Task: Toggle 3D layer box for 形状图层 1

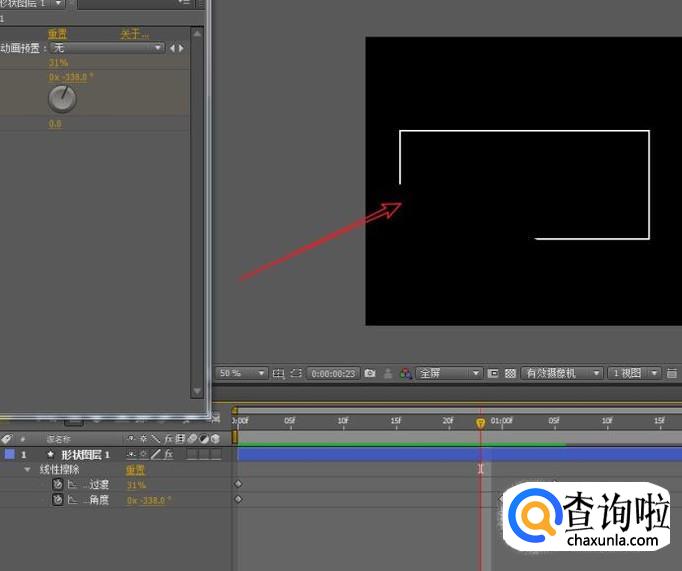Action: click(x=216, y=455)
